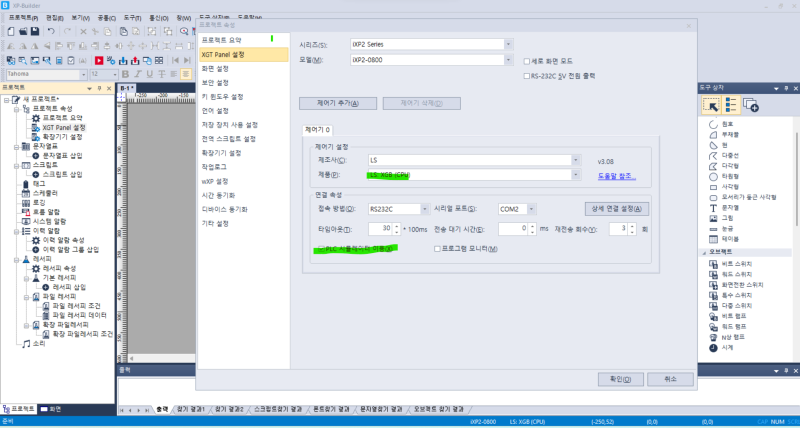The image size is (800, 428).
Task: Click the New project icon in toolbar
Action: coord(11,32)
